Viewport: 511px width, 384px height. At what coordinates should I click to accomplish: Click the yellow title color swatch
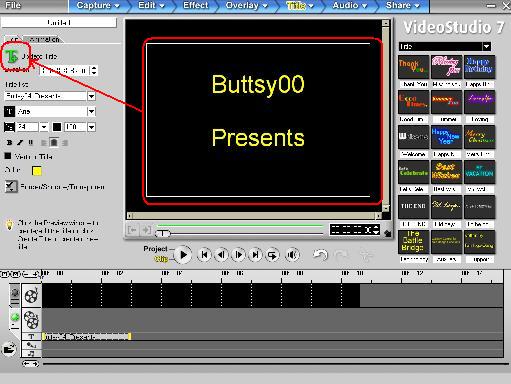coord(37,171)
